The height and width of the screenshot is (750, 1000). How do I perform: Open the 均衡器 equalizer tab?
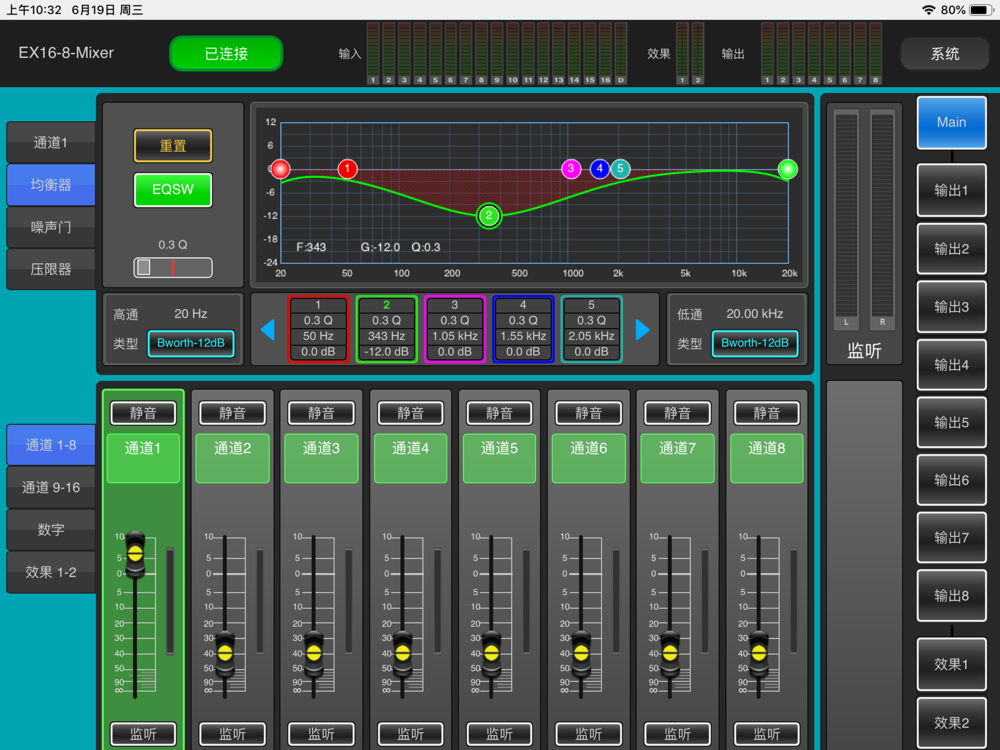pyautogui.click(x=51, y=185)
